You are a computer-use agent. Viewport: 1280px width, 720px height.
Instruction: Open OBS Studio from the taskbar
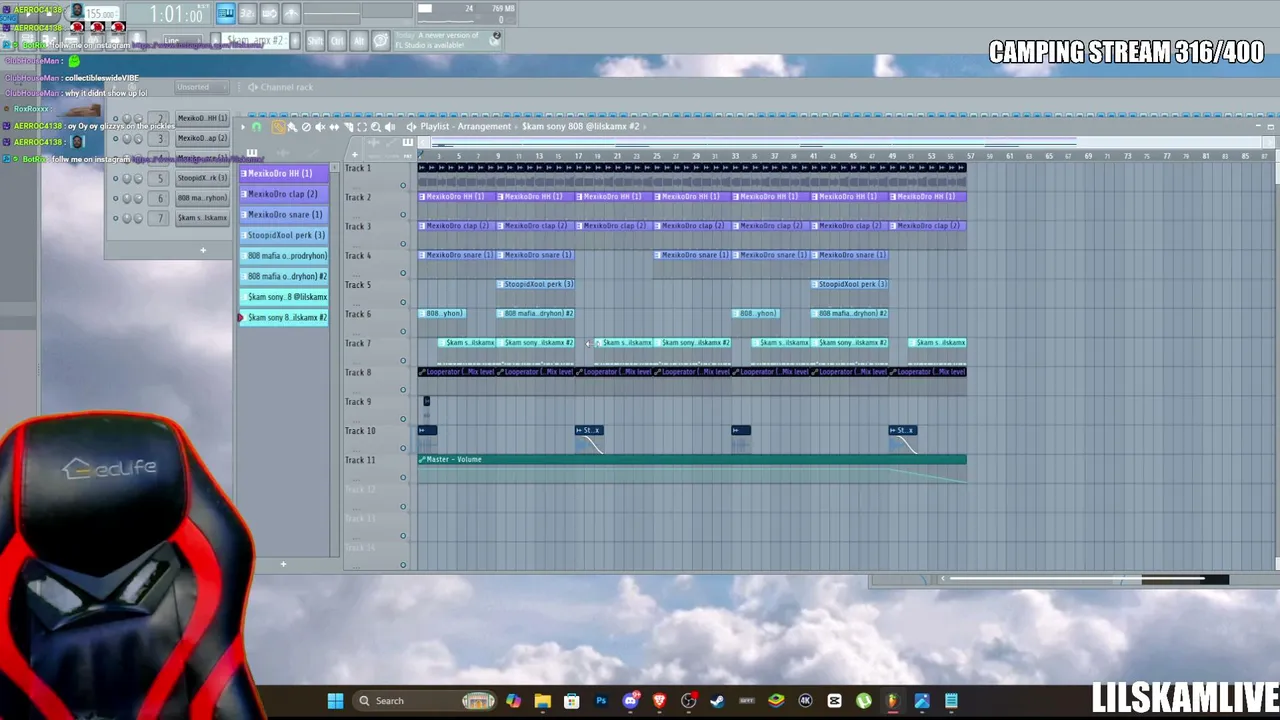click(688, 701)
